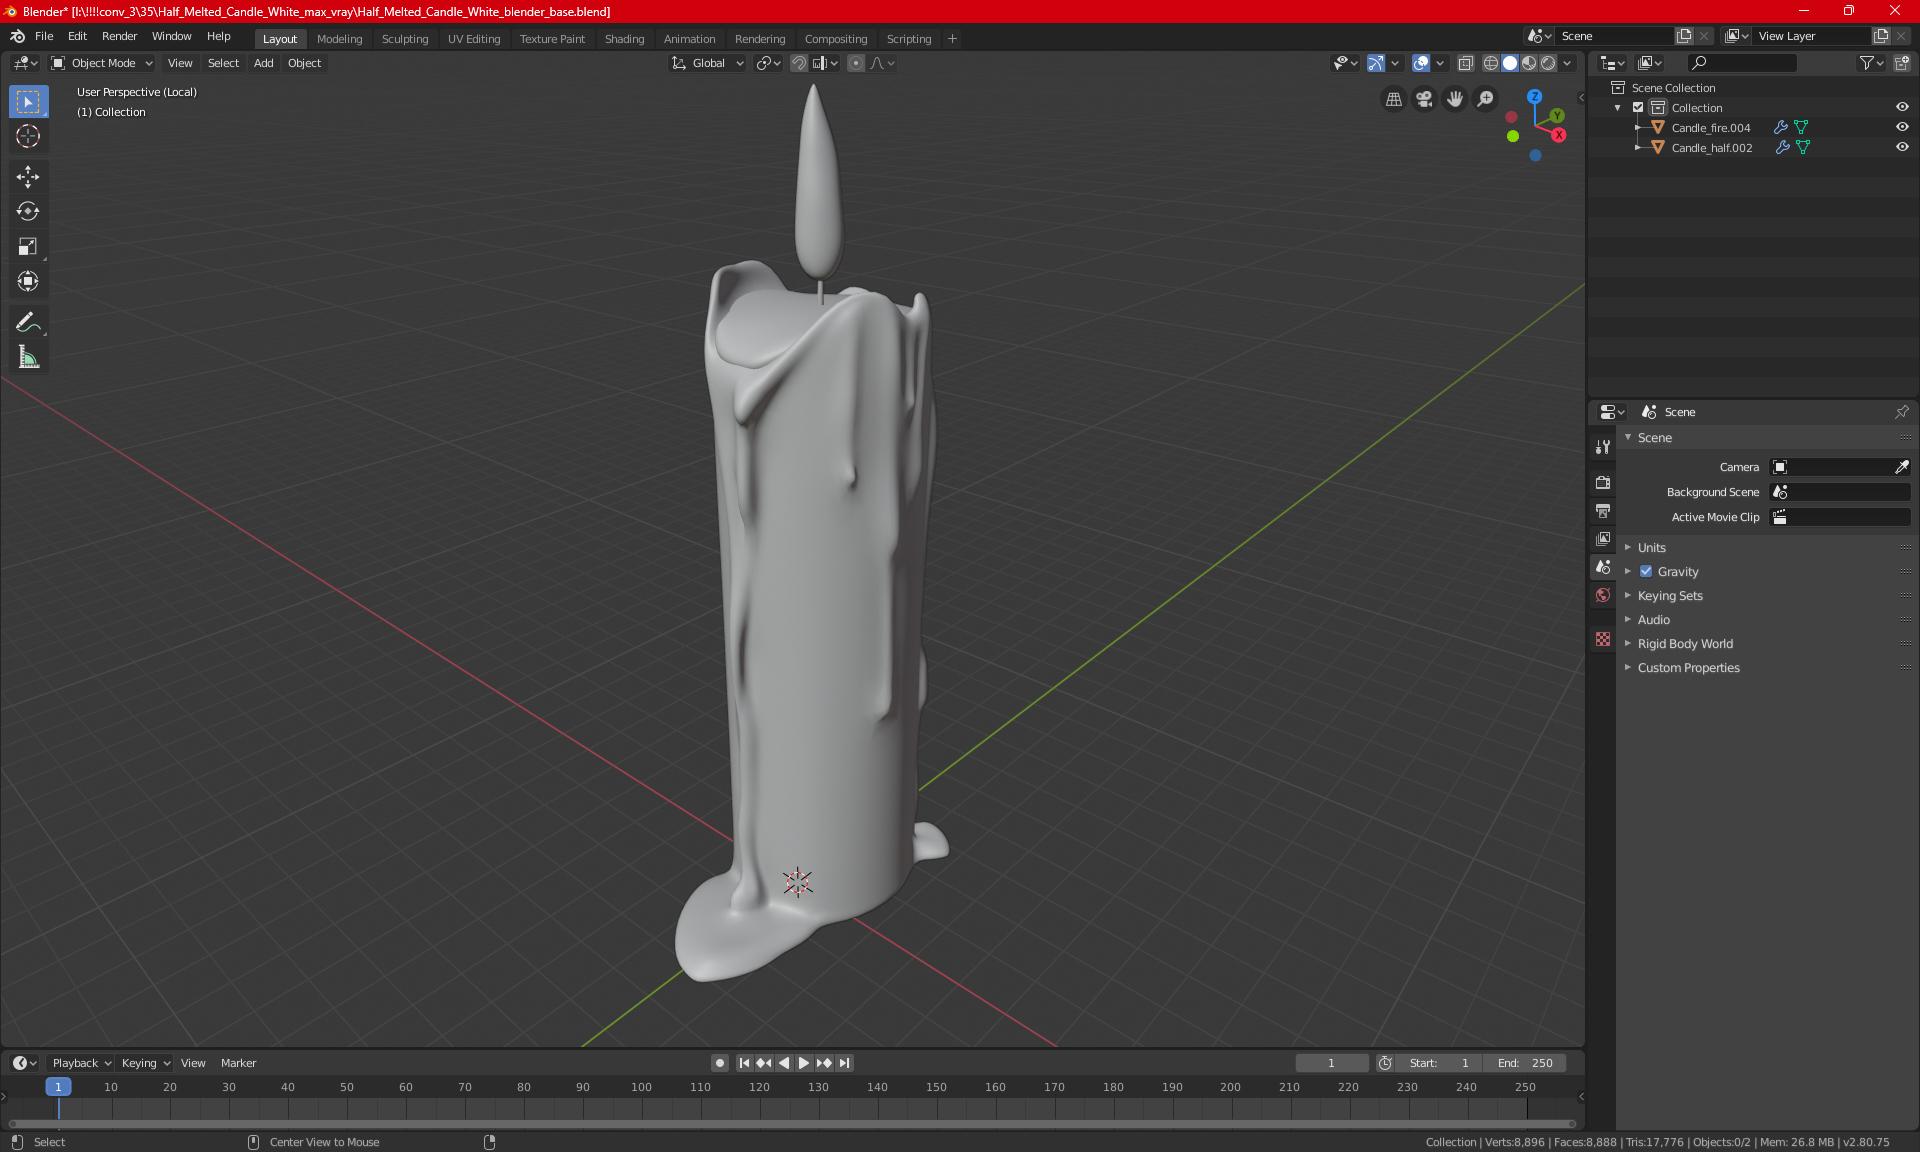Open the Keying popover in timeline
Viewport: 1920px width, 1152px height.
coord(145,1063)
